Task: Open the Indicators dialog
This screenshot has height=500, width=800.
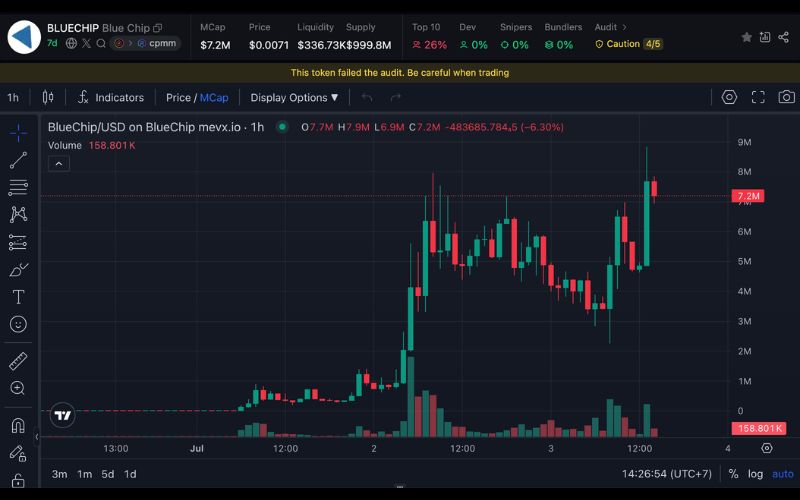Action: click(111, 97)
